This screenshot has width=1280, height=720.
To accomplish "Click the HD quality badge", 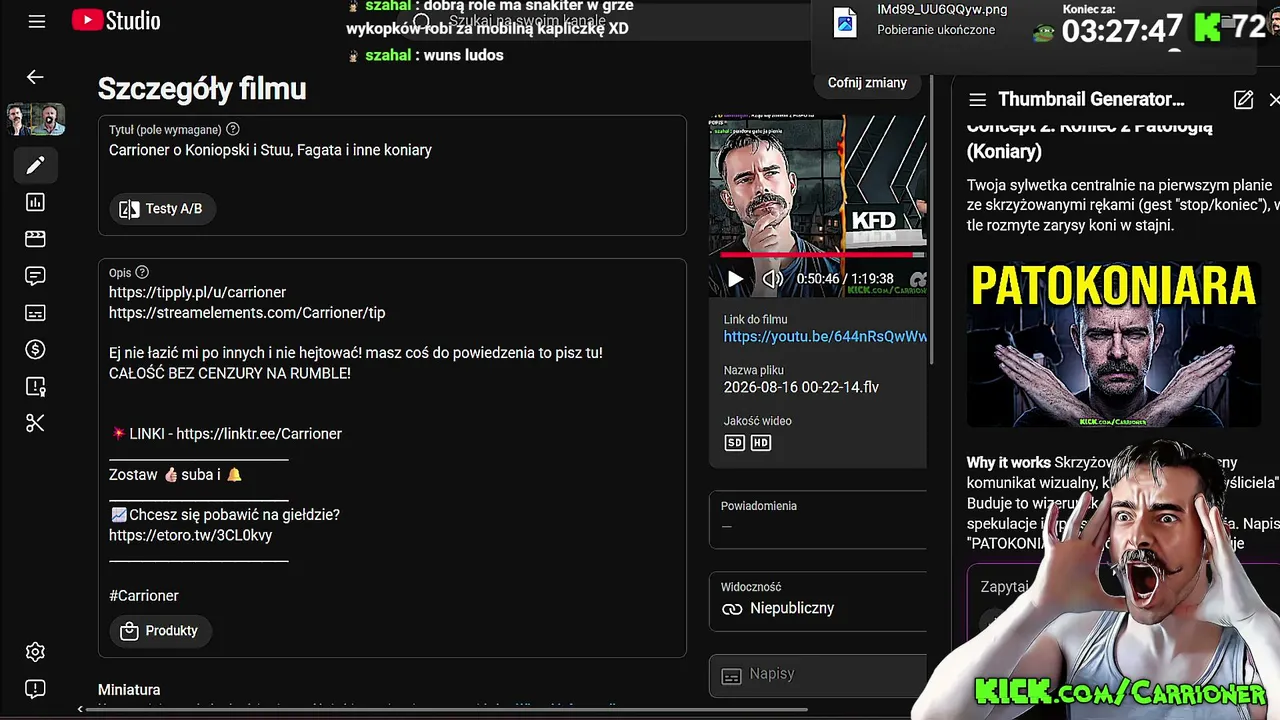I will tap(761, 443).
